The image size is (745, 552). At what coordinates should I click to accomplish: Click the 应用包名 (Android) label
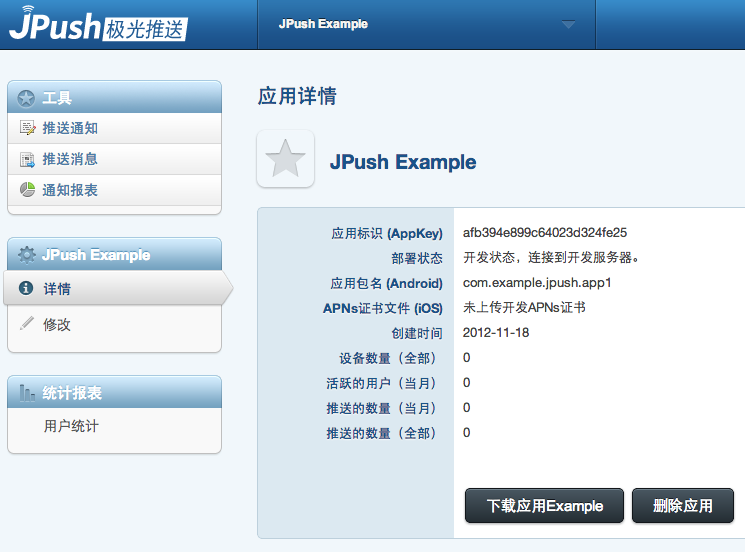[x=386, y=284]
